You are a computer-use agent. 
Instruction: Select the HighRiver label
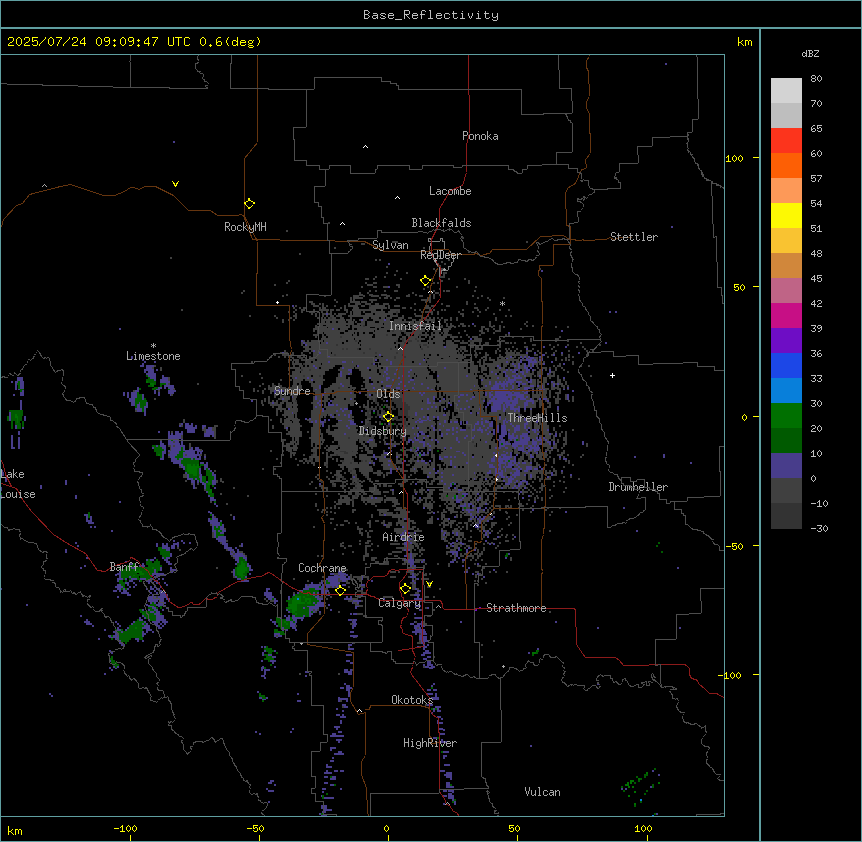(430, 743)
